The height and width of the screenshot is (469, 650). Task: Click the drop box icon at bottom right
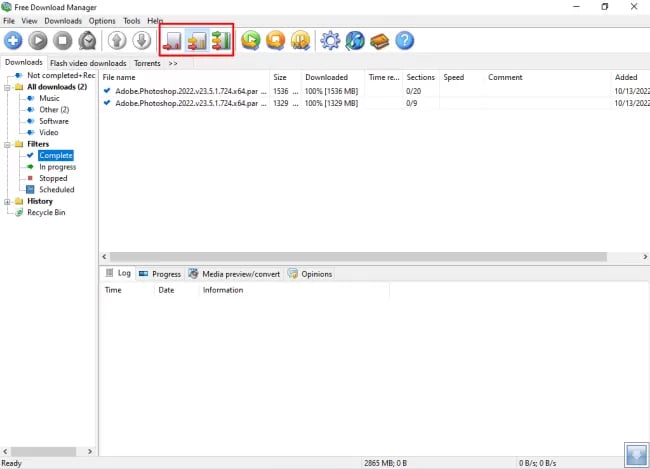click(636, 455)
